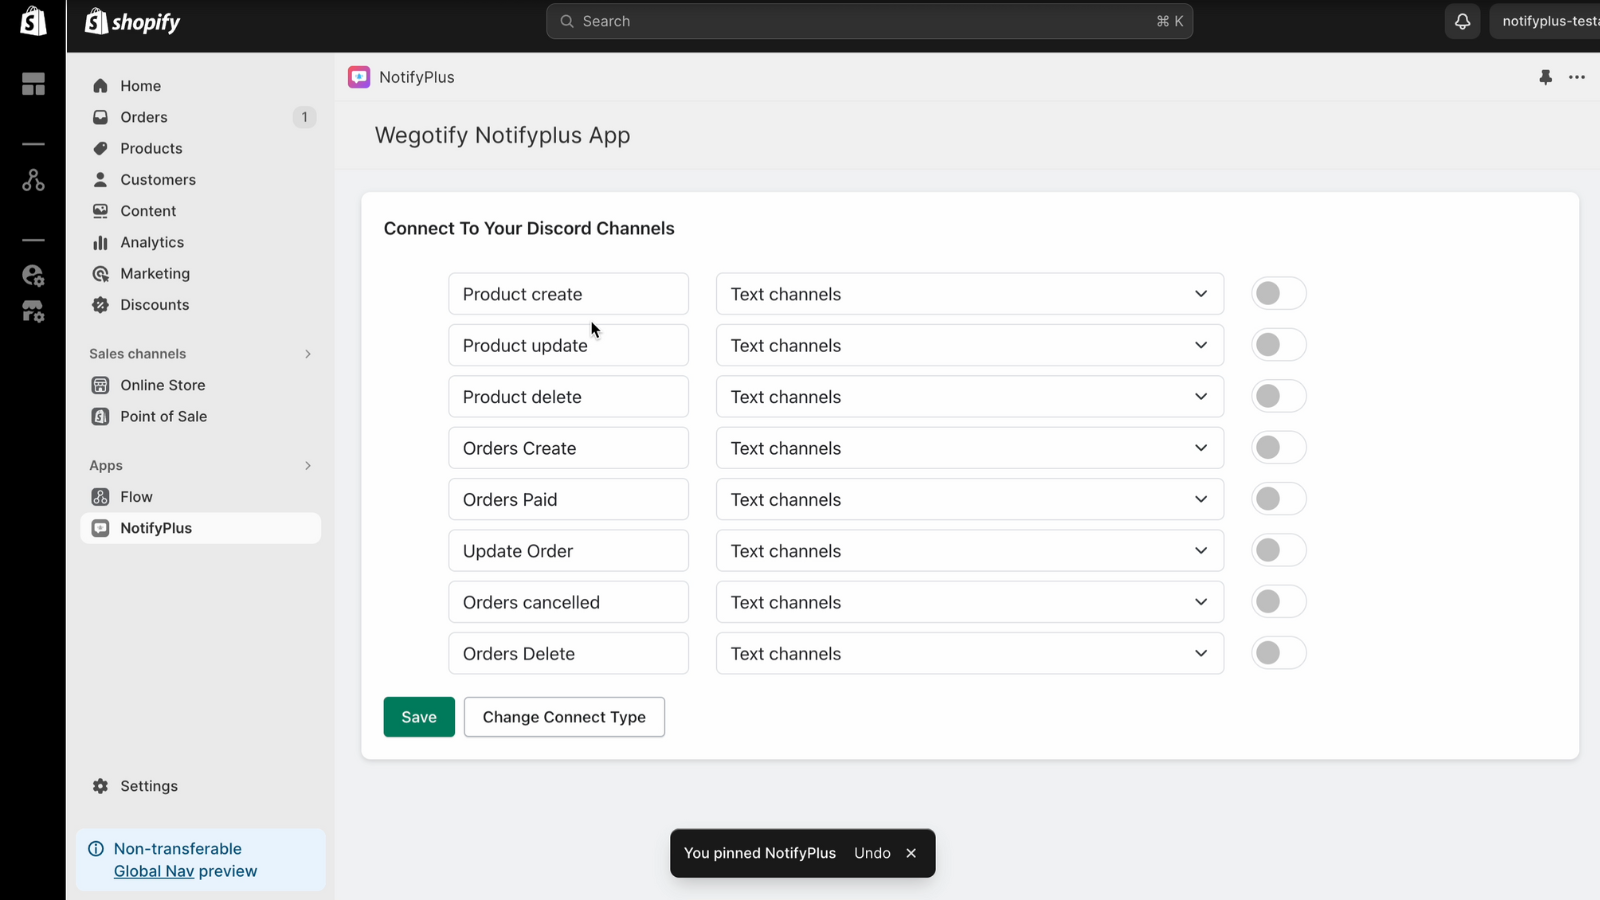
Task: Click the Orders Delete text field
Action: point(568,653)
